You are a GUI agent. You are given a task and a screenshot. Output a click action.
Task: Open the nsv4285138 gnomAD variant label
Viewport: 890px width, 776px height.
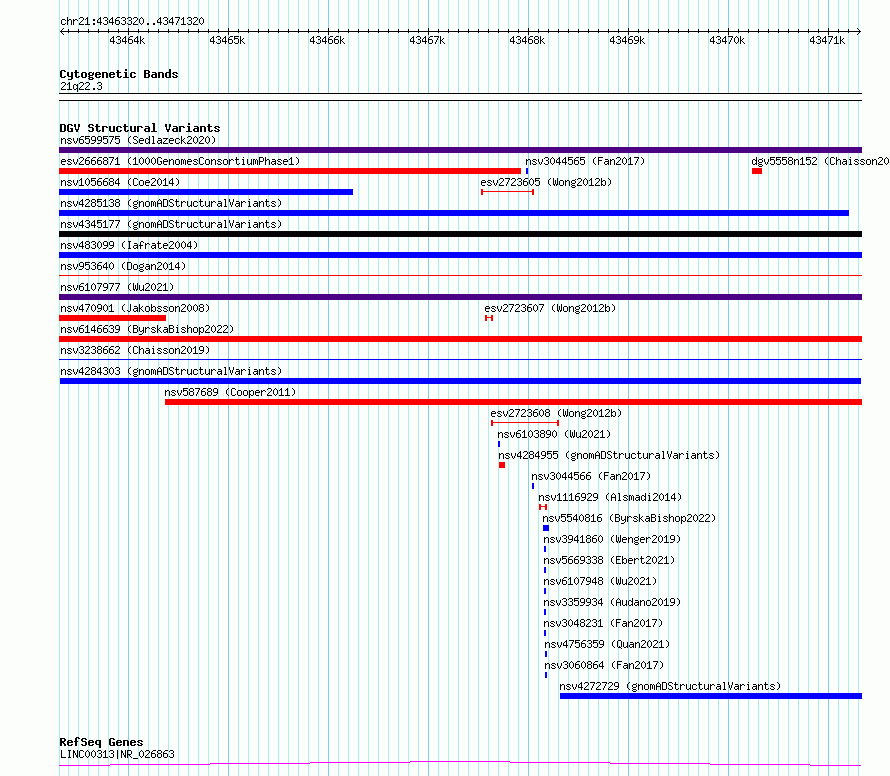[171, 203]
